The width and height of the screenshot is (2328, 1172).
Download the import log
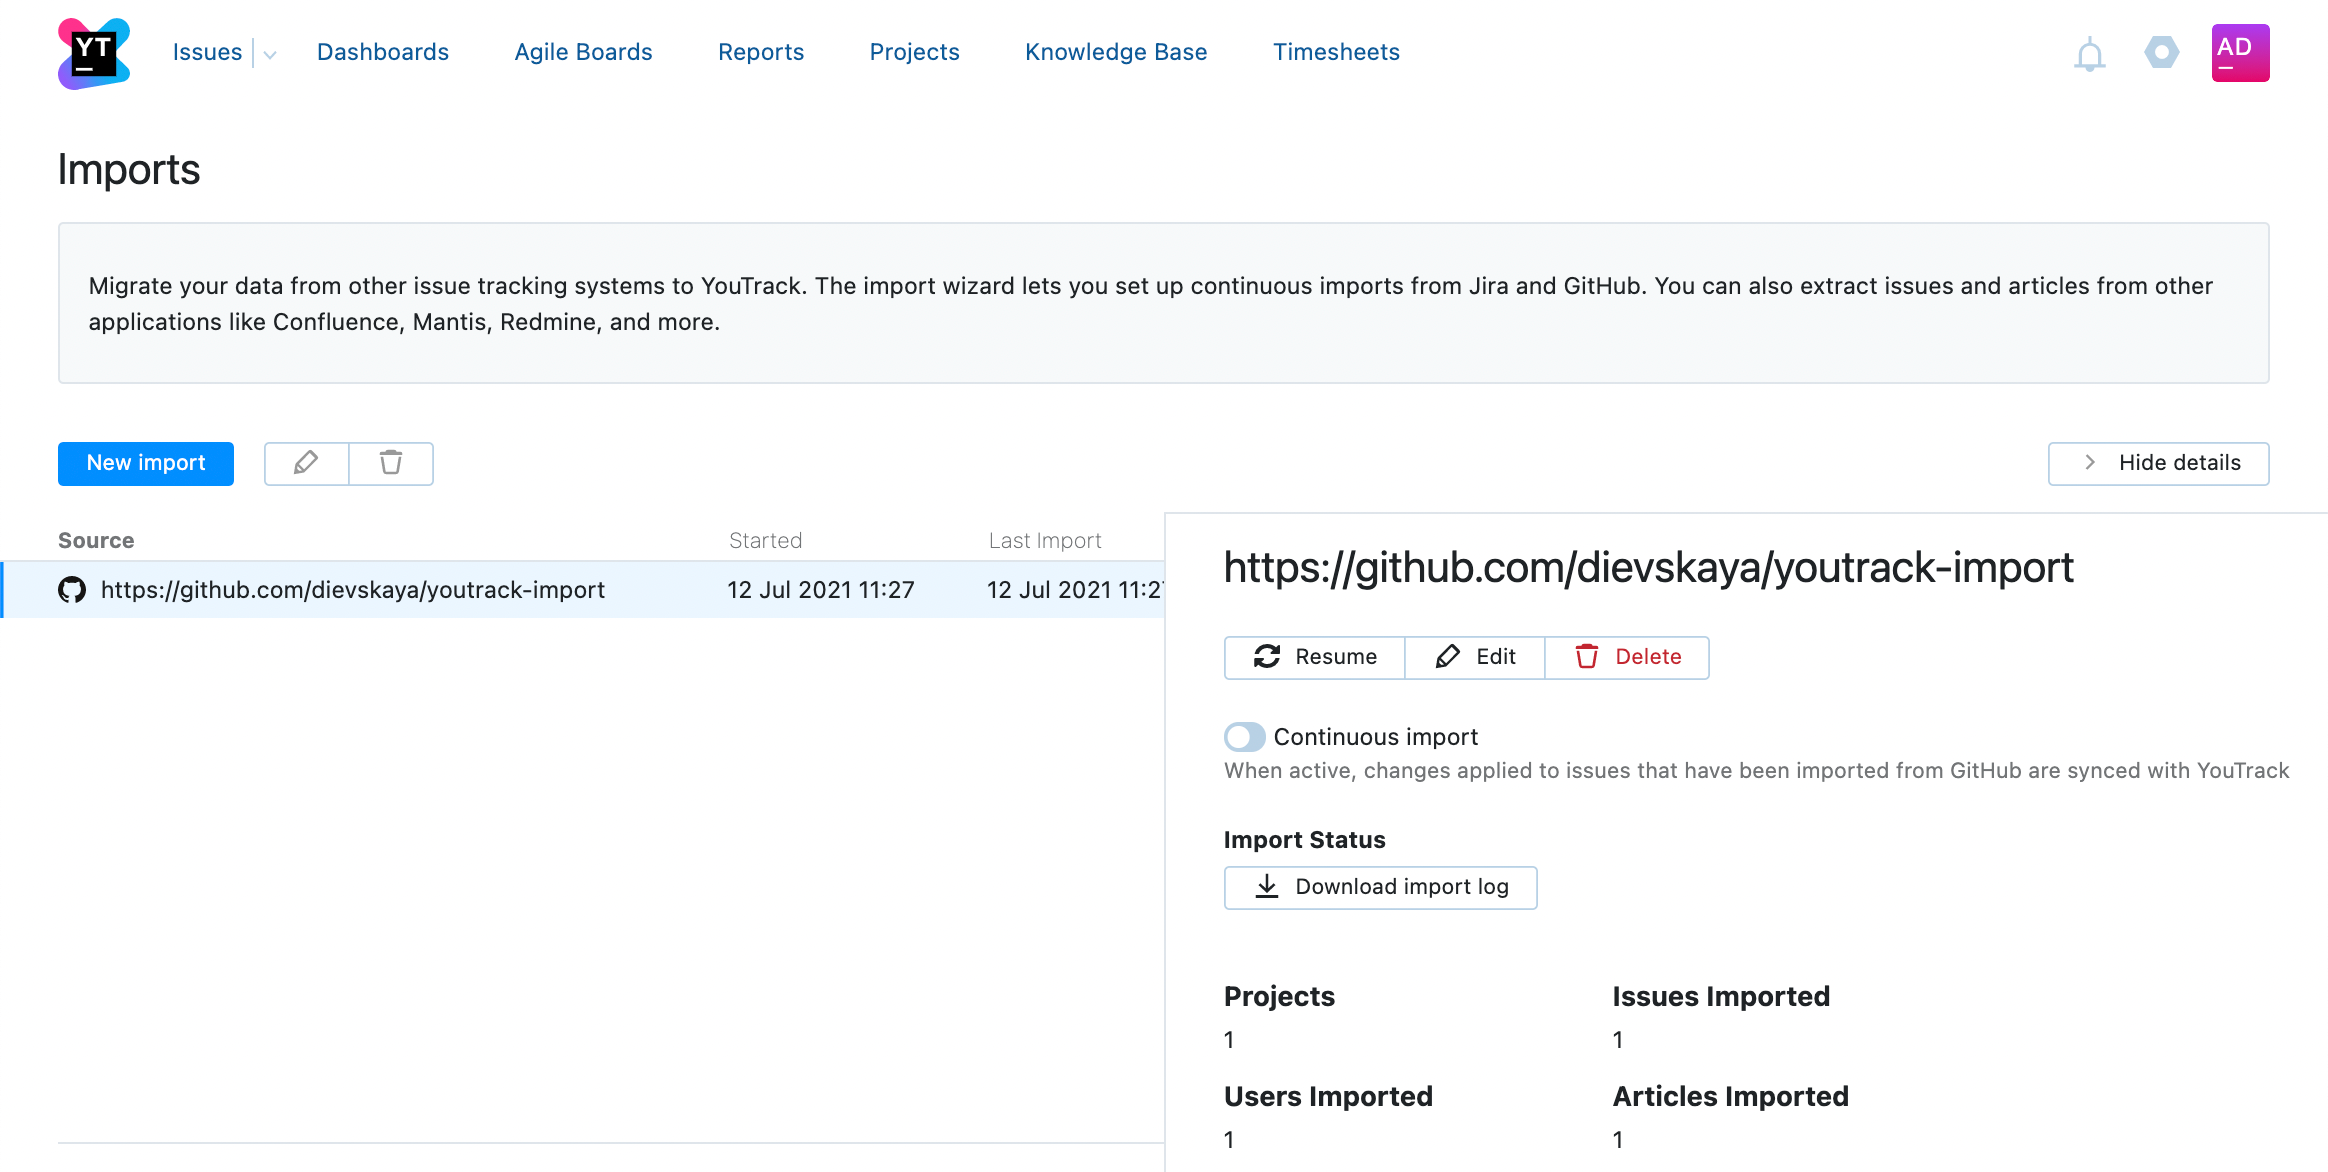coord(1380,887)
